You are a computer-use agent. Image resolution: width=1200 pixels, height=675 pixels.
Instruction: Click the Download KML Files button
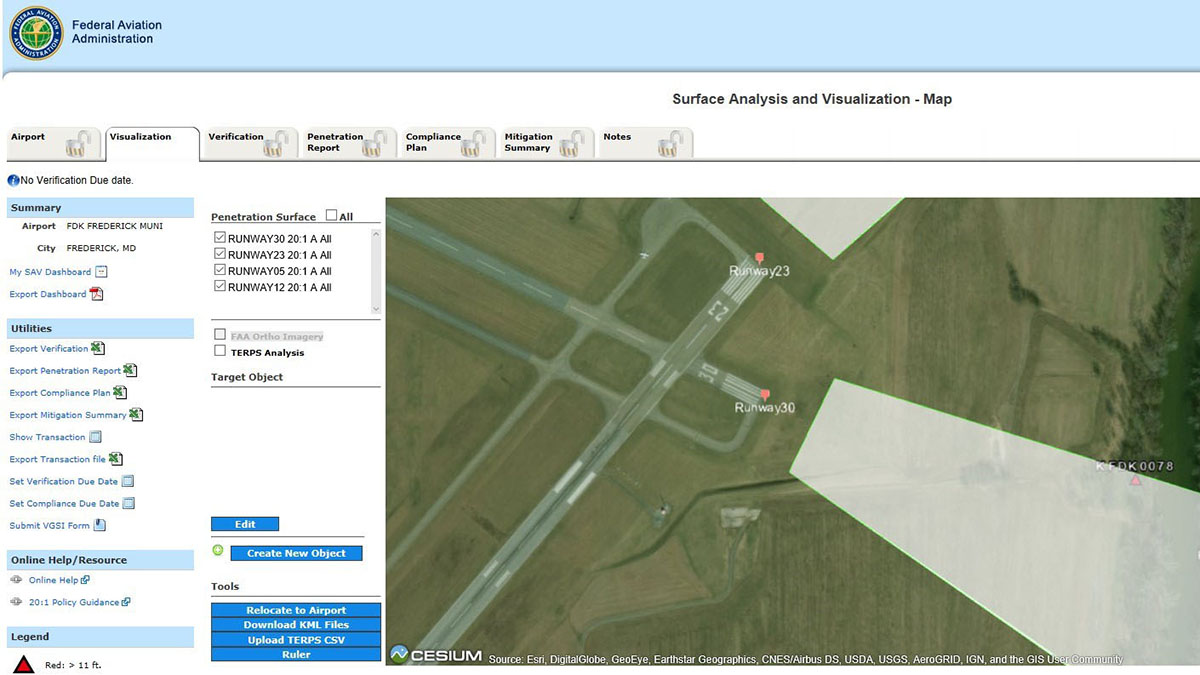point(295,625)
